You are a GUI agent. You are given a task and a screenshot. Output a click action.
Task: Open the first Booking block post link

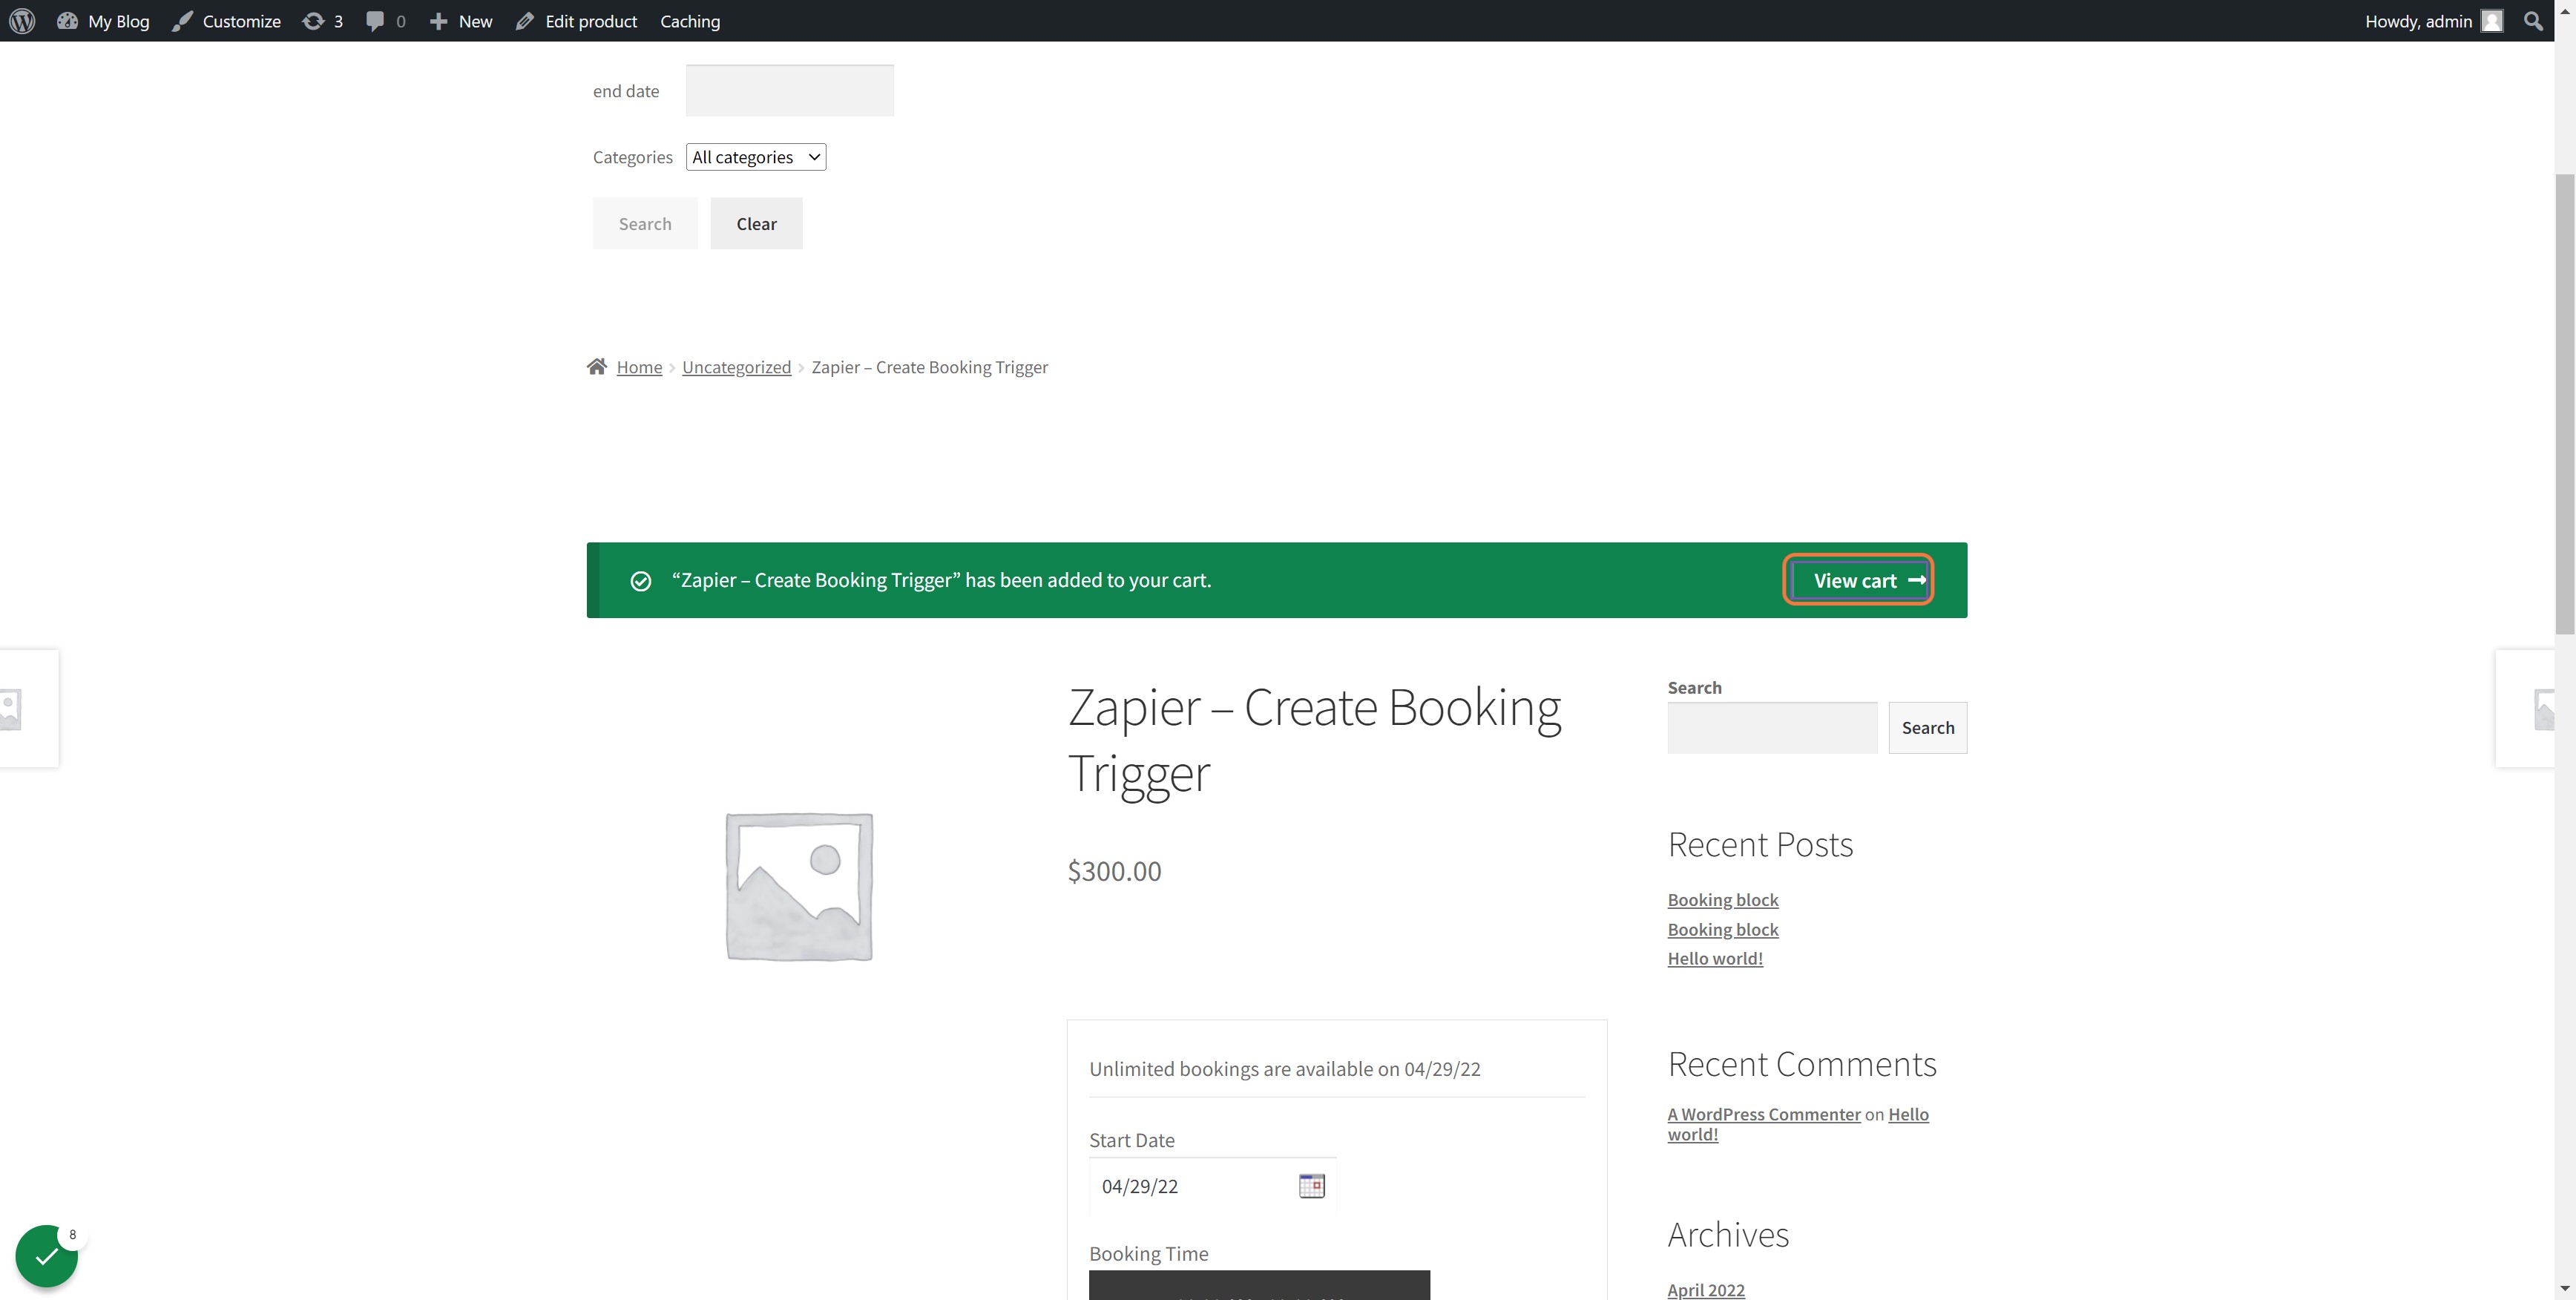coord(1723,900)
